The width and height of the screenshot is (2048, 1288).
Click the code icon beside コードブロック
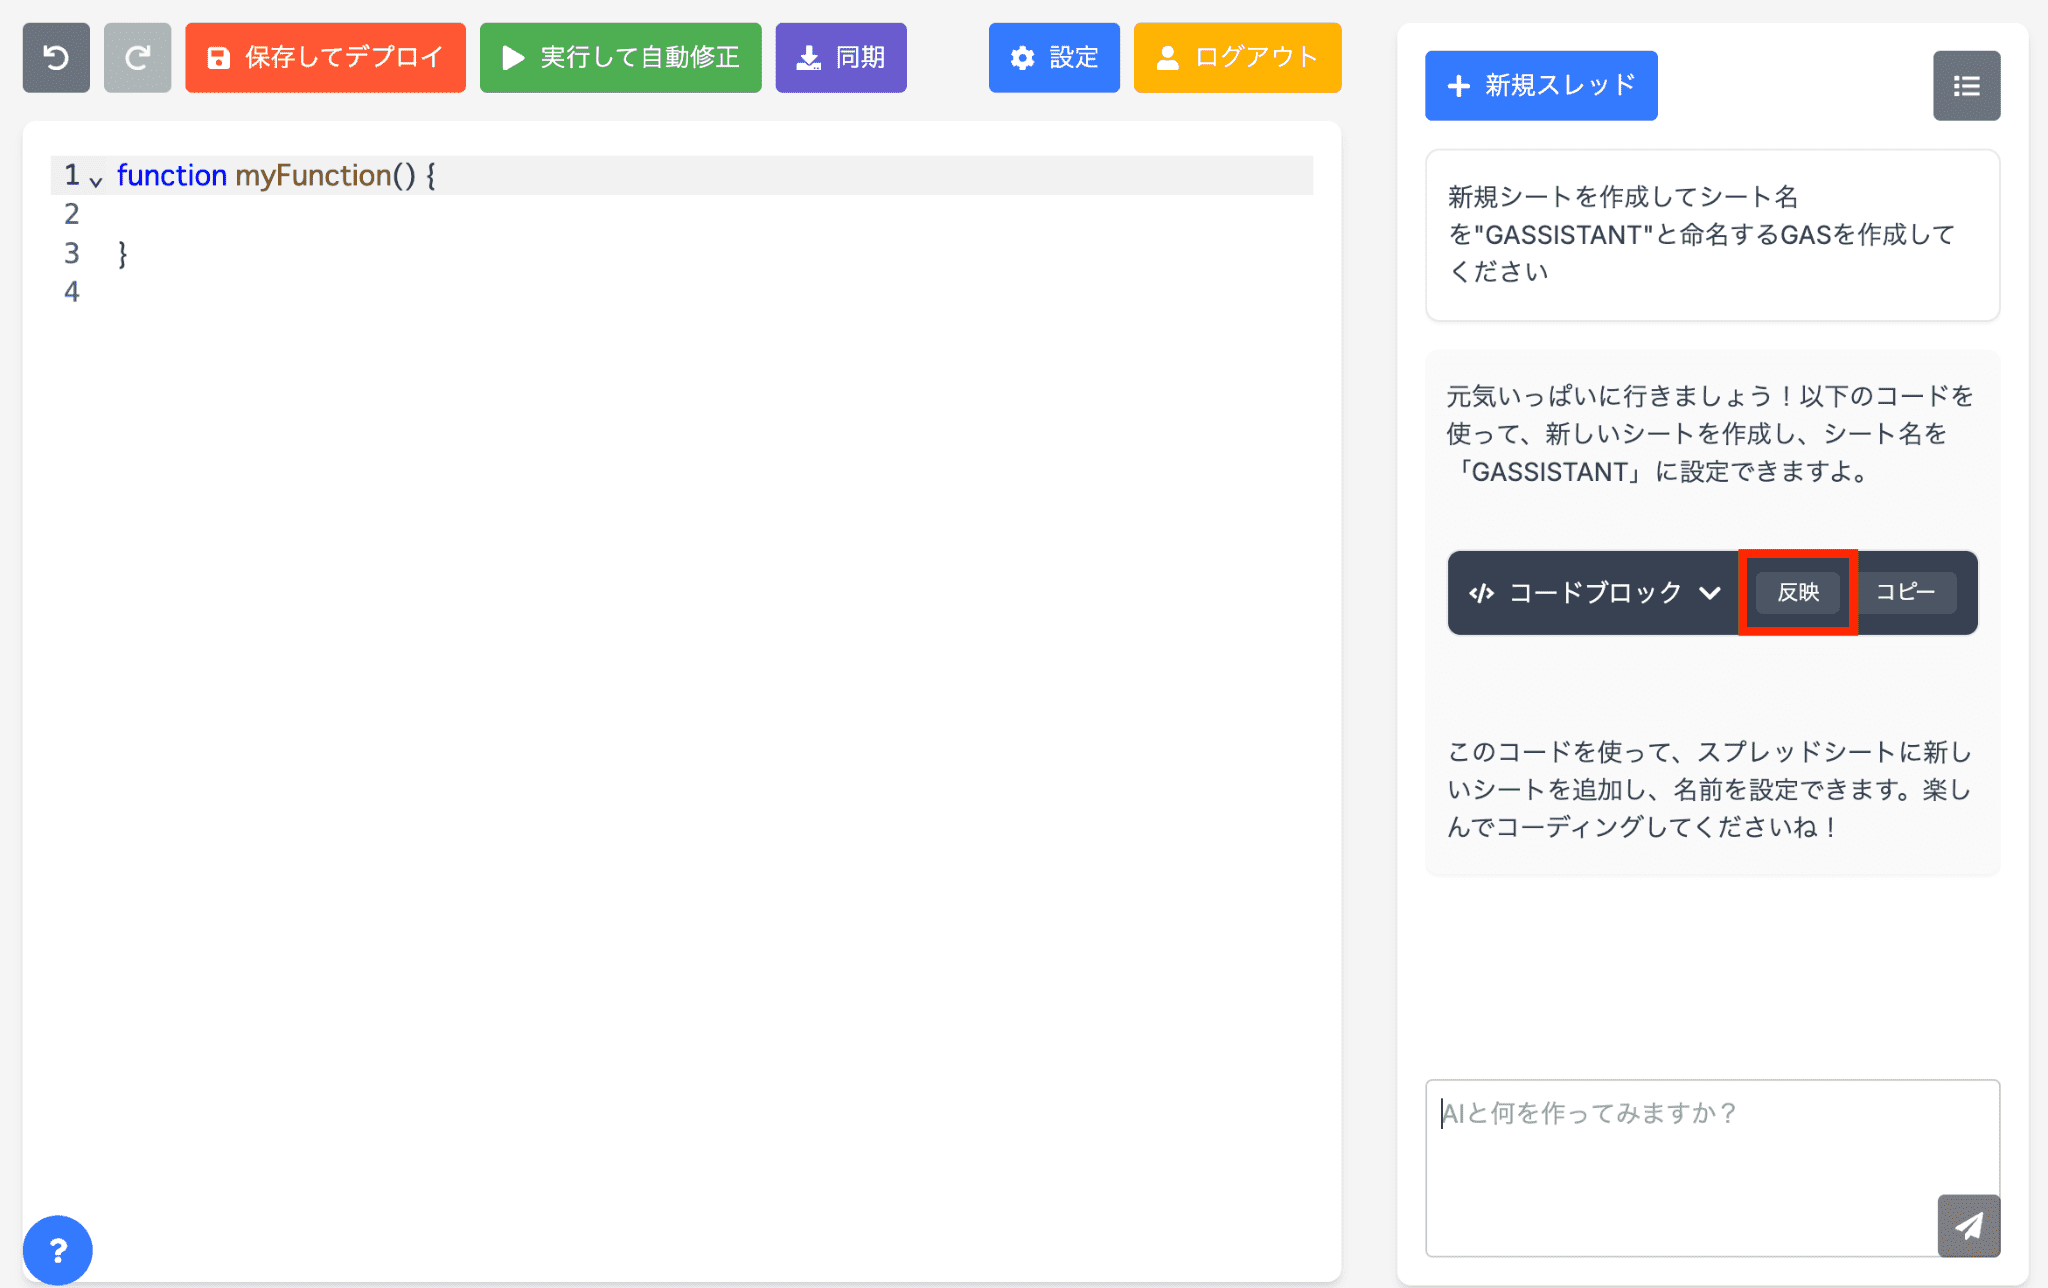coord(1481,593)
